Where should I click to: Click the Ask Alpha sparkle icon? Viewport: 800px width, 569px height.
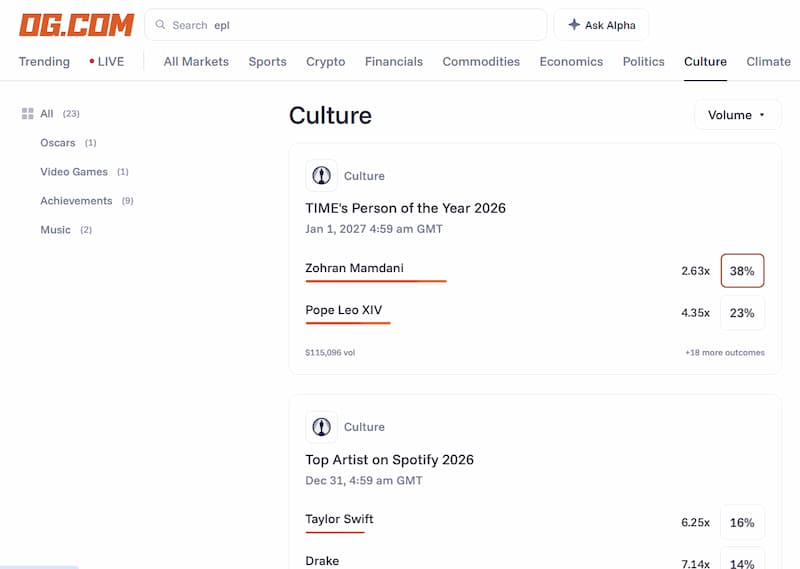574,24
